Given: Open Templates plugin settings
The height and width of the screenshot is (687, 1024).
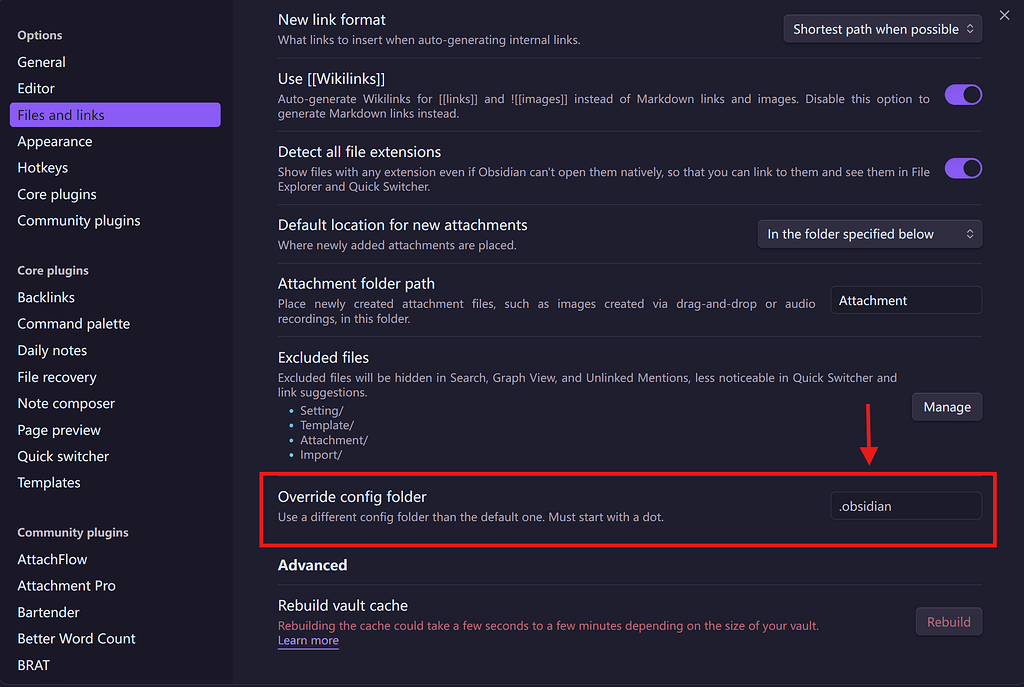Looking at the screenshot, I should coord(48,482).
